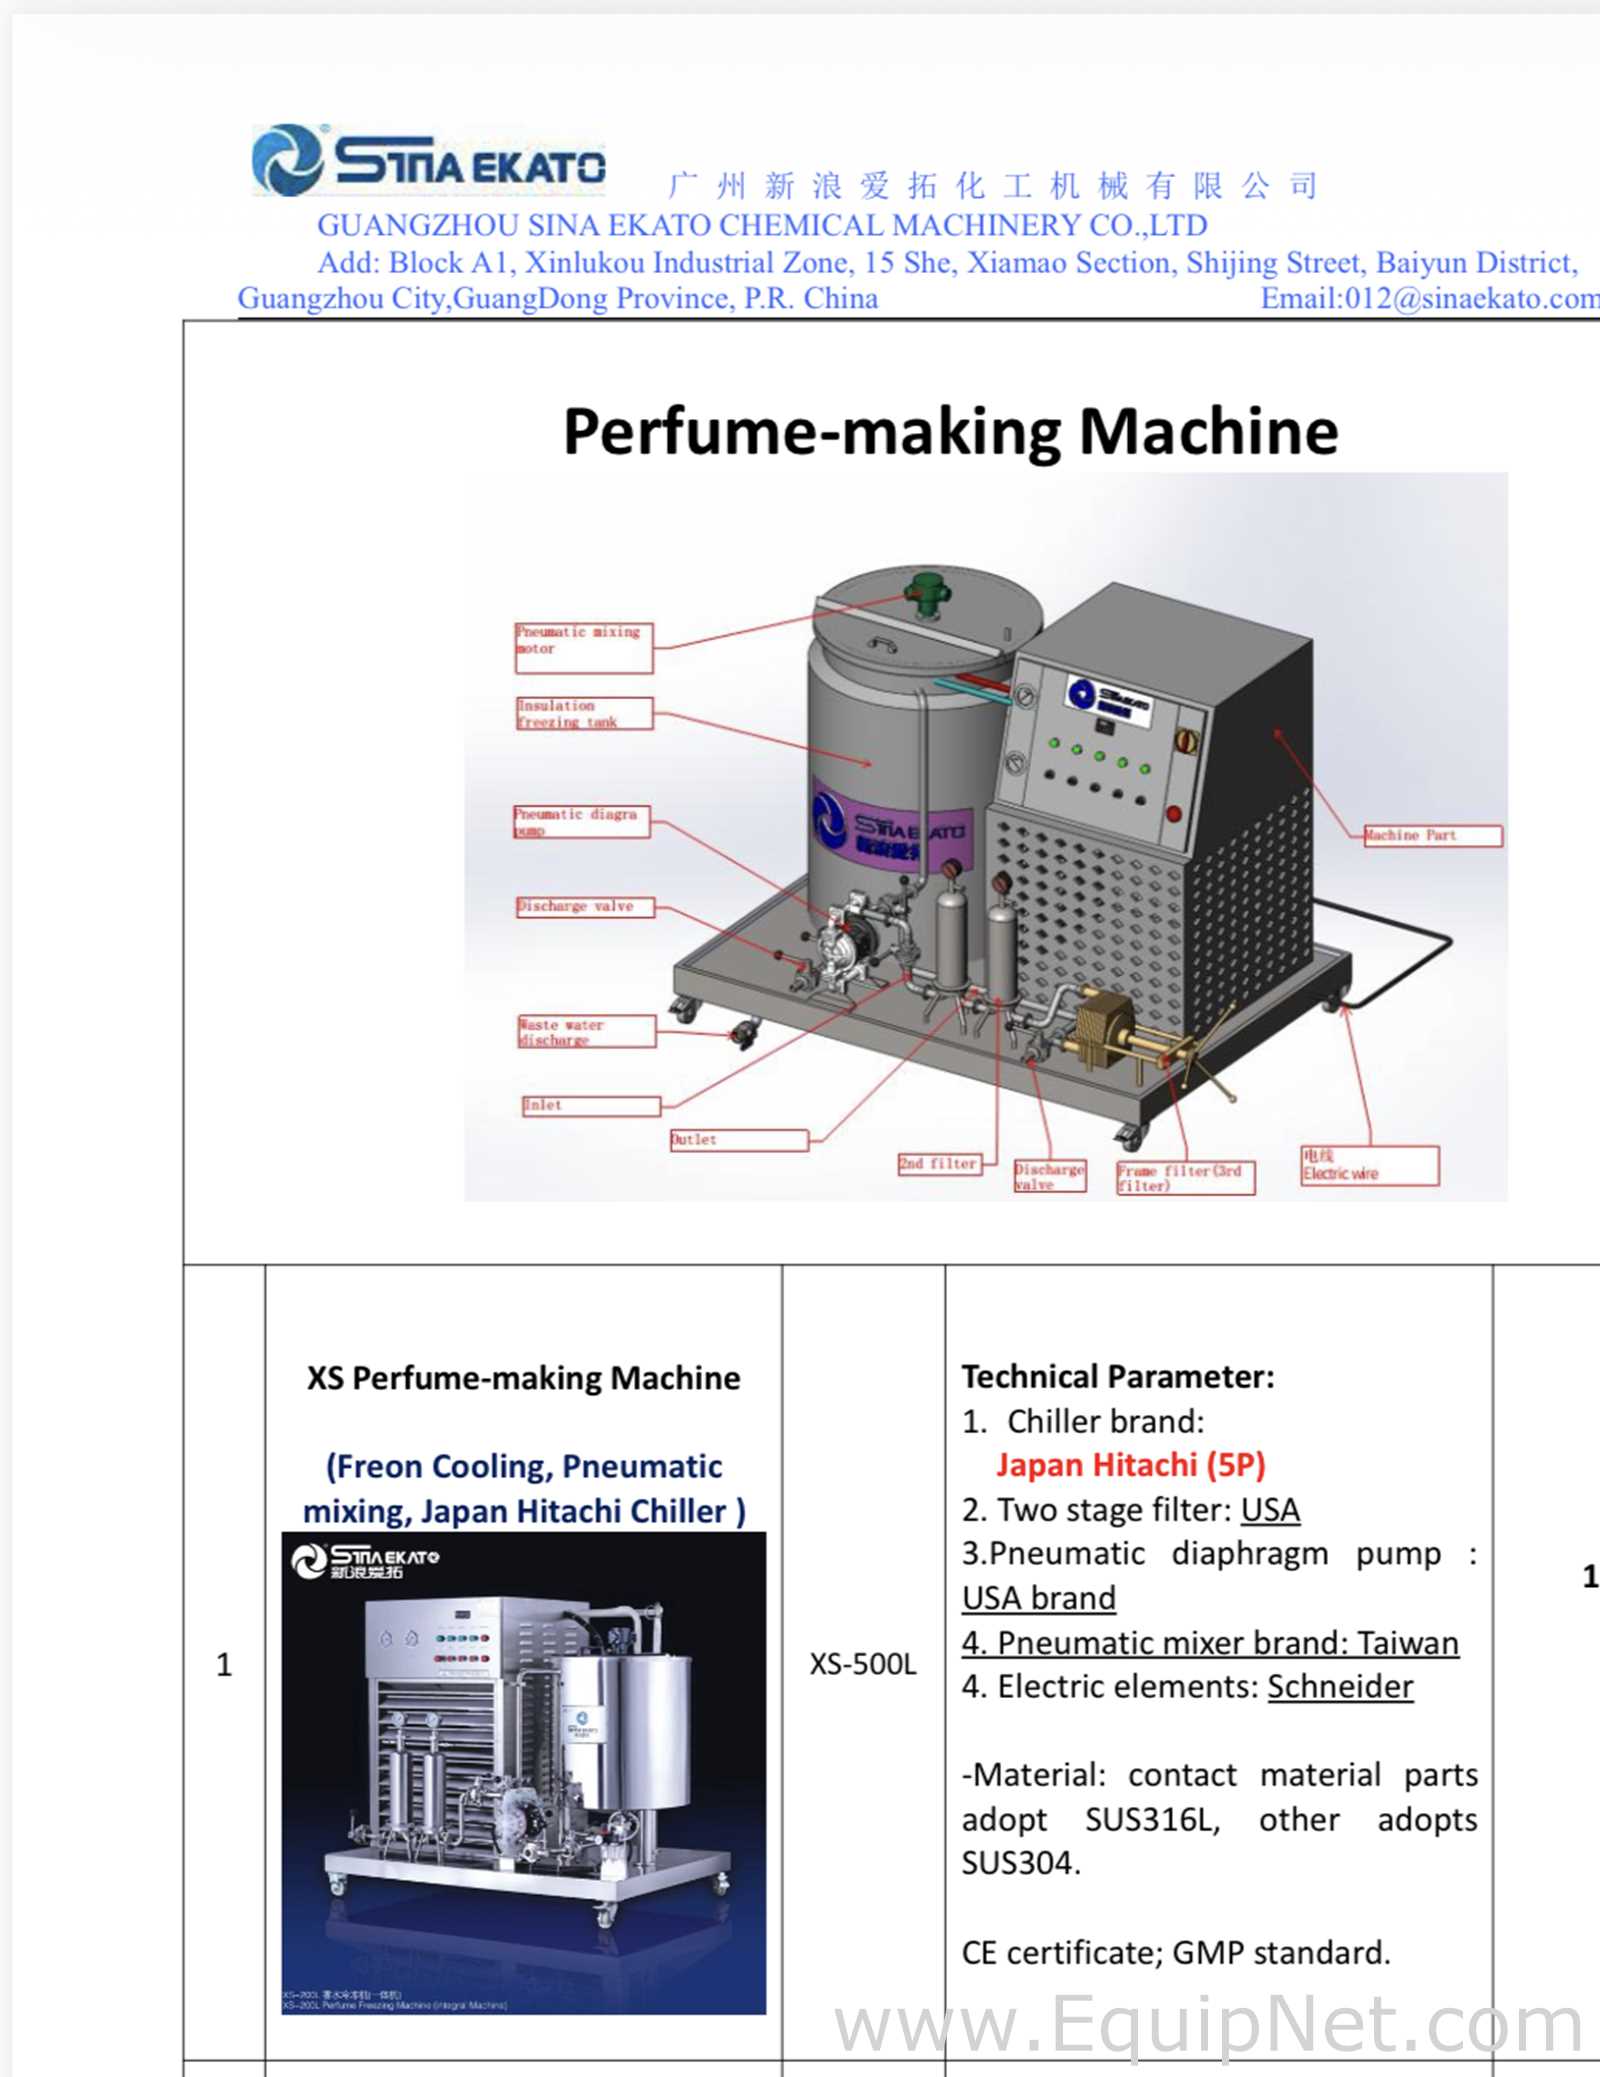This screenshot has height=2077, width=1600.
Task: Click the Sina Ekato logo in the header
Action: pyautogui.click(x=429, y=160)
